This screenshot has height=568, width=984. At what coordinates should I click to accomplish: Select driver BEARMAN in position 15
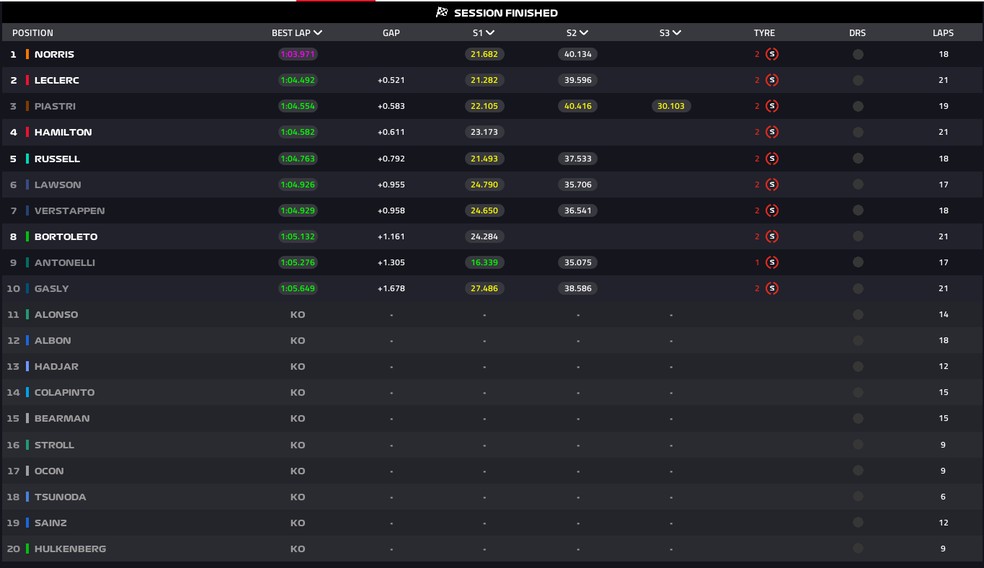click(62, 419)
